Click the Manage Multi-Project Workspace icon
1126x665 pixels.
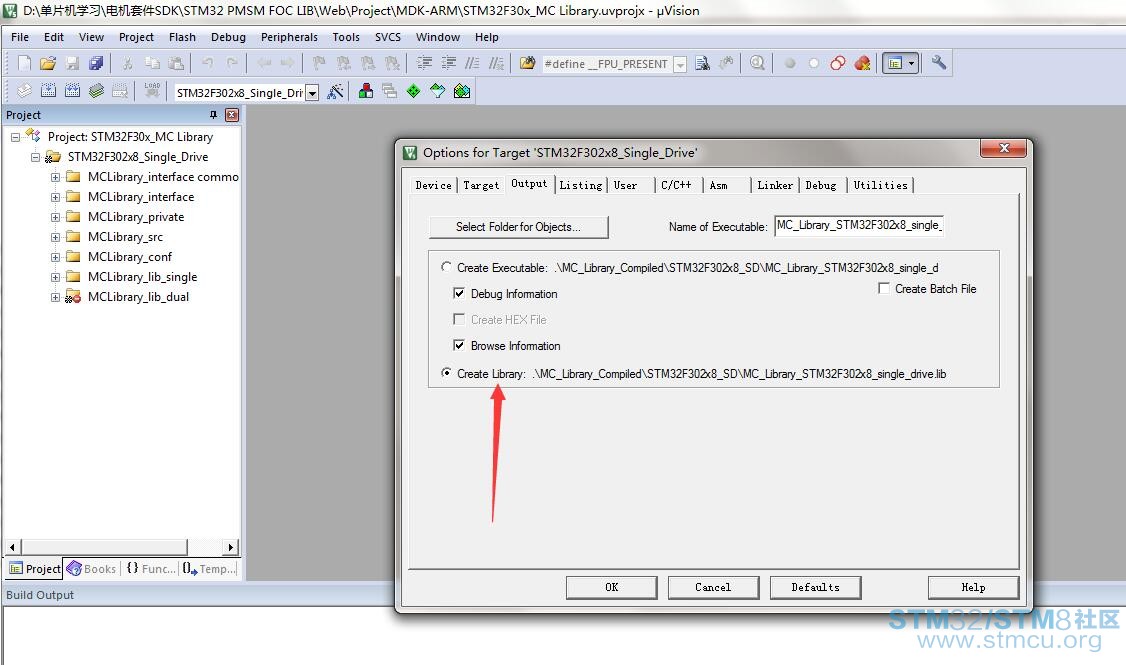(389, 91)
